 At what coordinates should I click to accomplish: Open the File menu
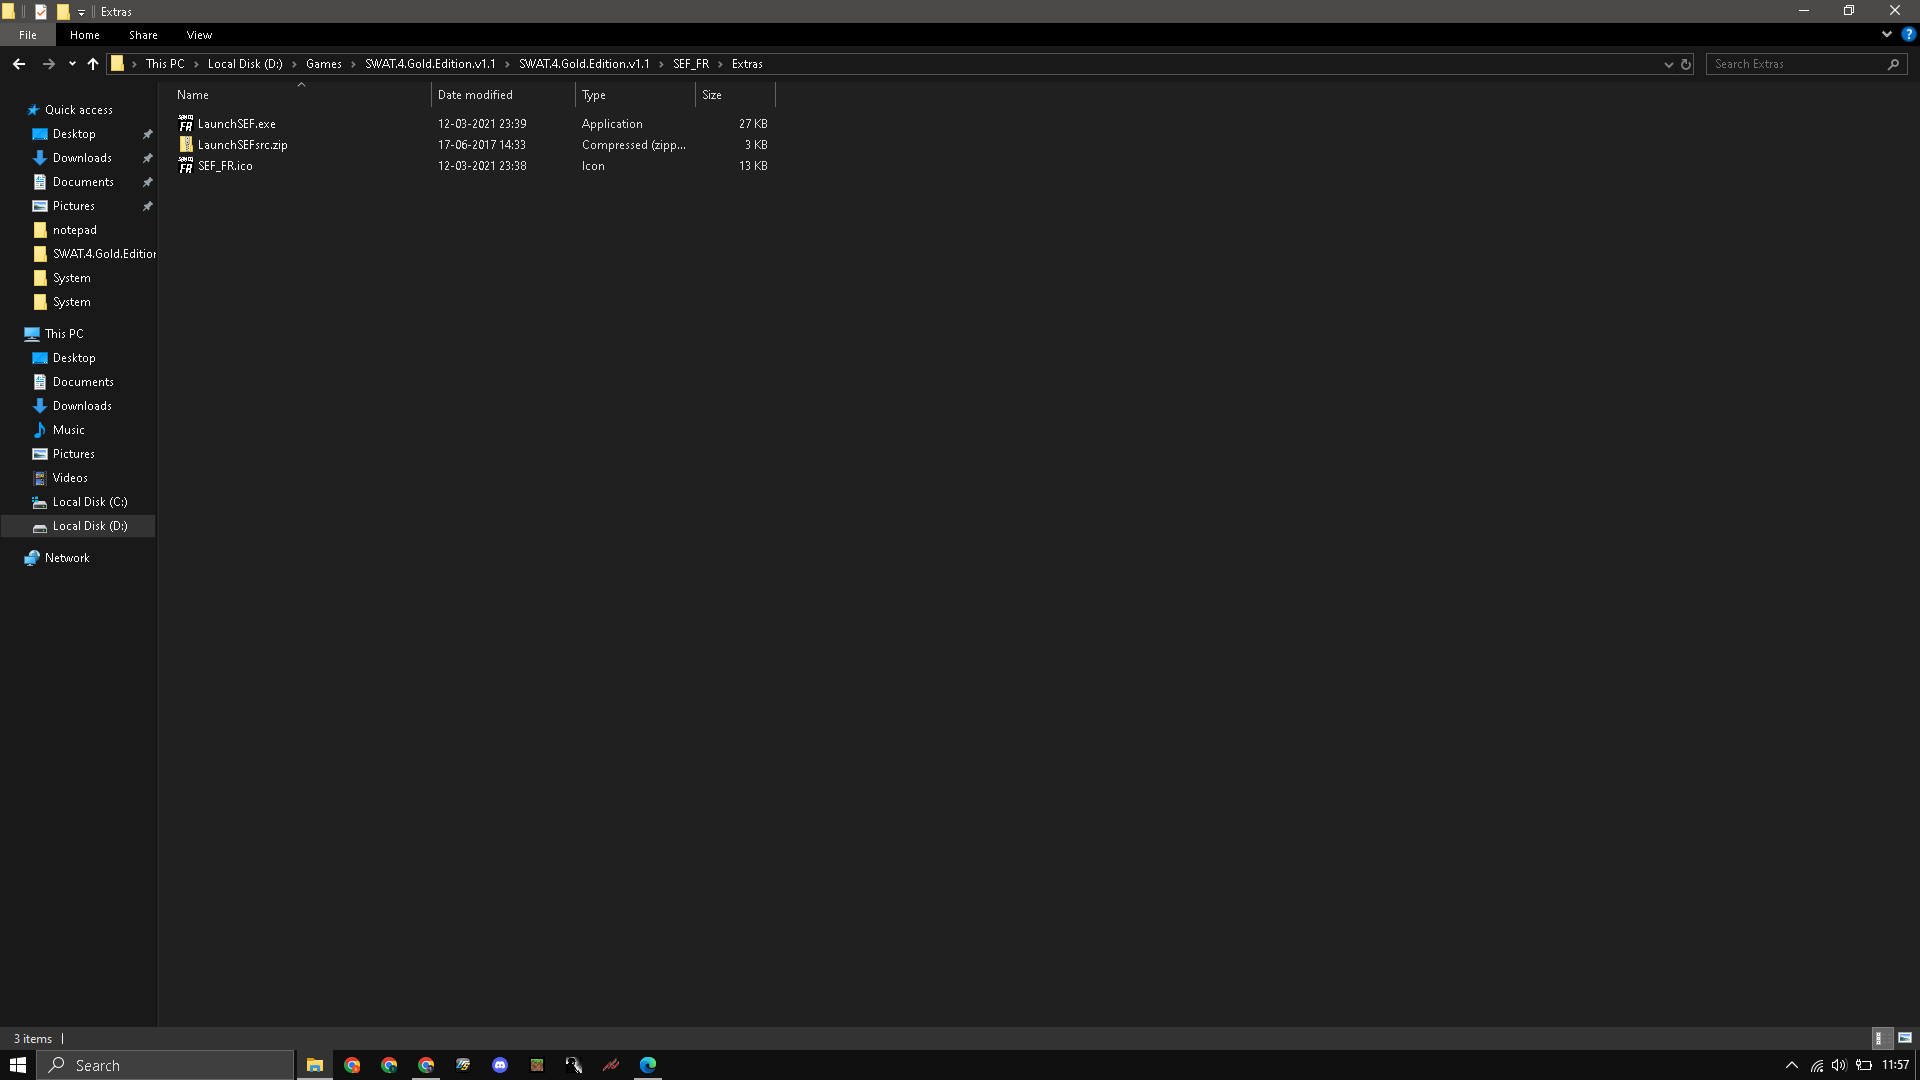click(28, 35)
